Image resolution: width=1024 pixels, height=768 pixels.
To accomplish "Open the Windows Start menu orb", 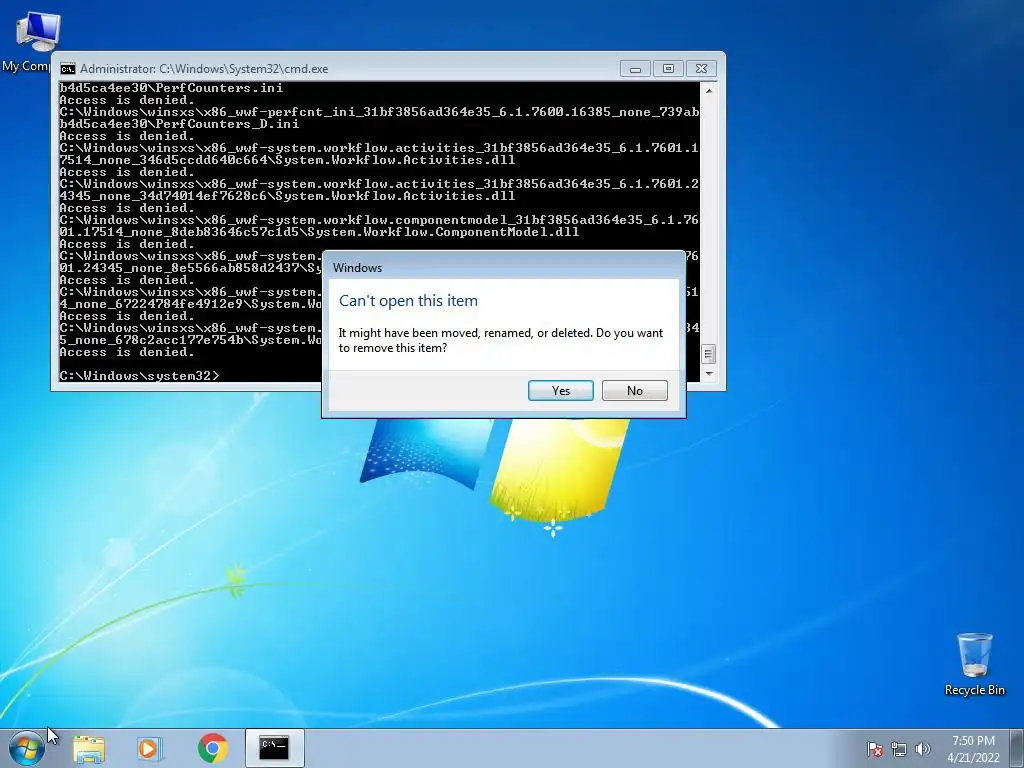I will click(x=27, y=748).
